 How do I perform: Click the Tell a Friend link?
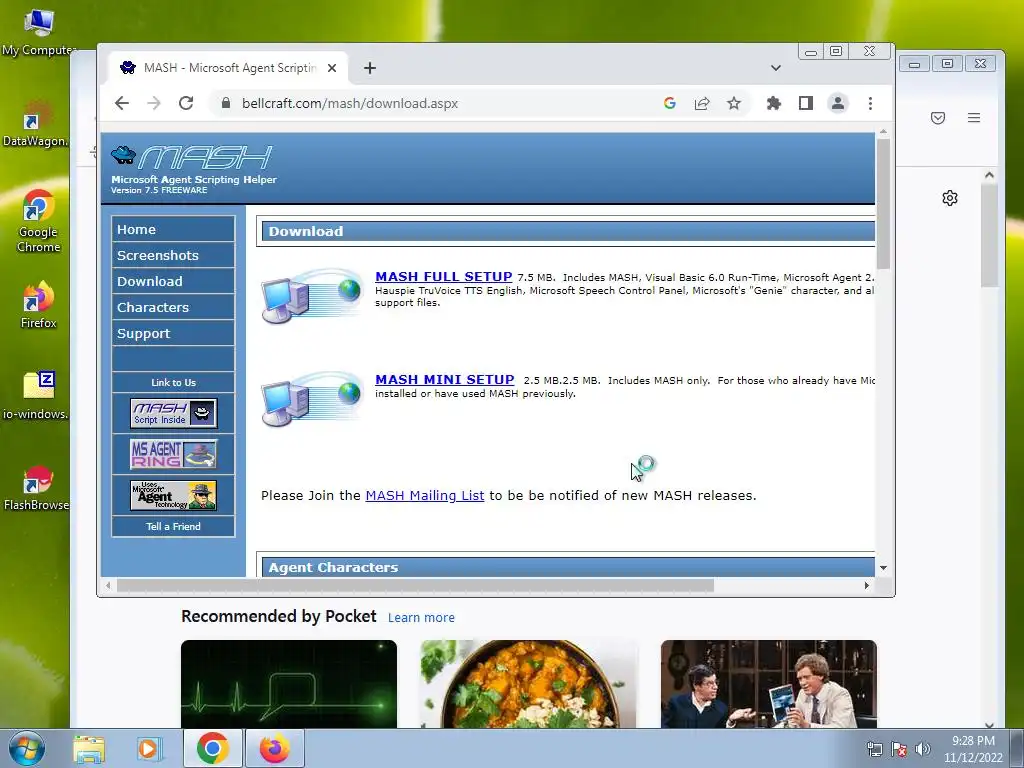pos(173,526)
